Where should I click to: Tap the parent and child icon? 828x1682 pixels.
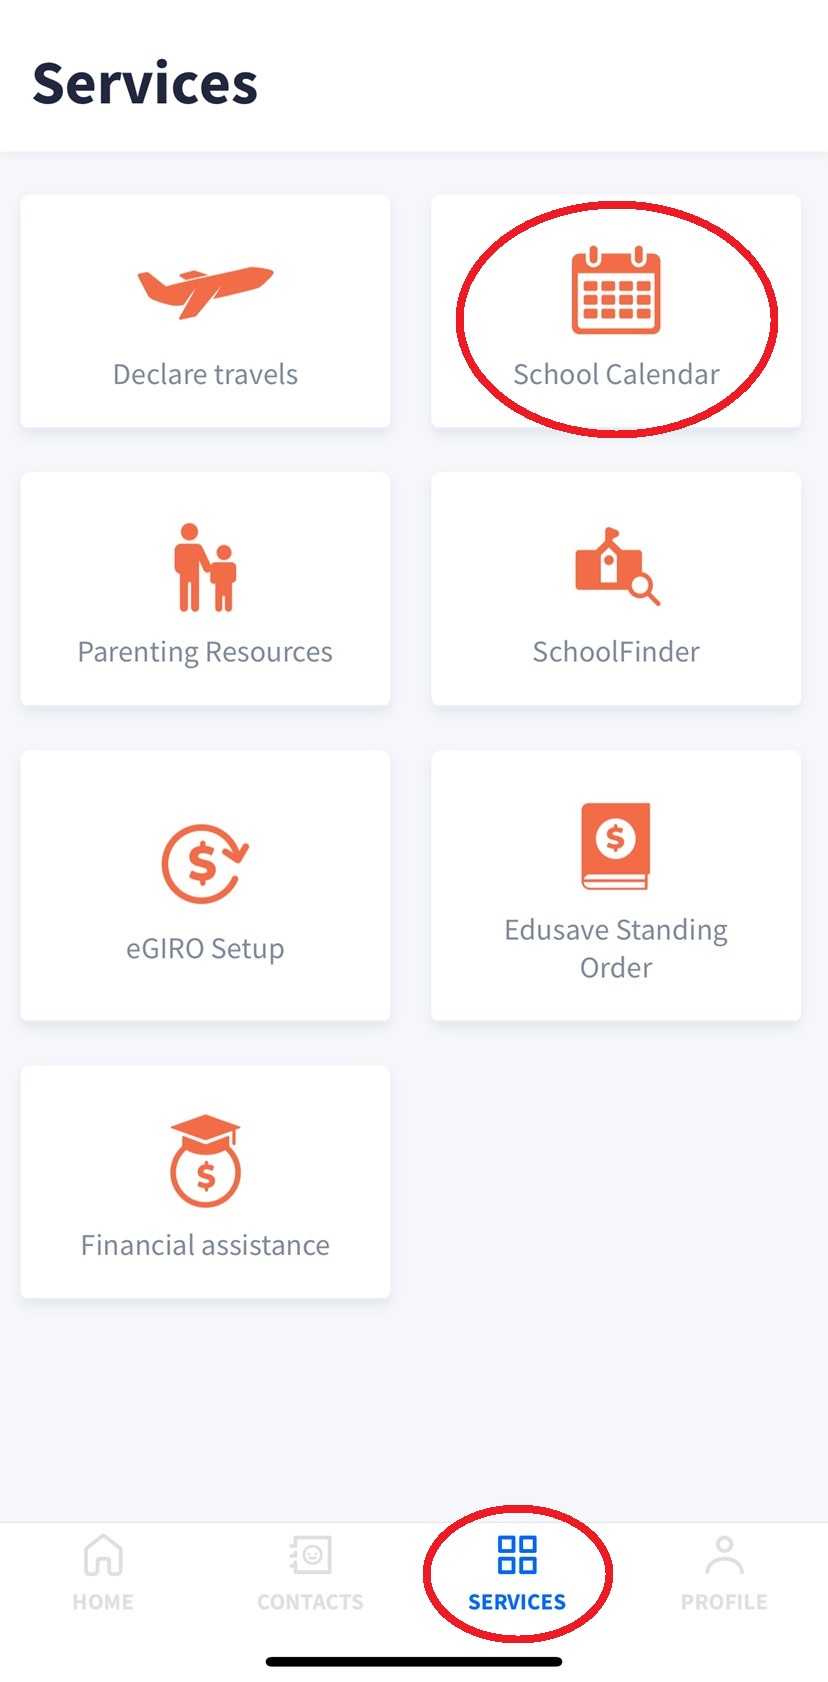pyautogui.click(x=205, y=568)
